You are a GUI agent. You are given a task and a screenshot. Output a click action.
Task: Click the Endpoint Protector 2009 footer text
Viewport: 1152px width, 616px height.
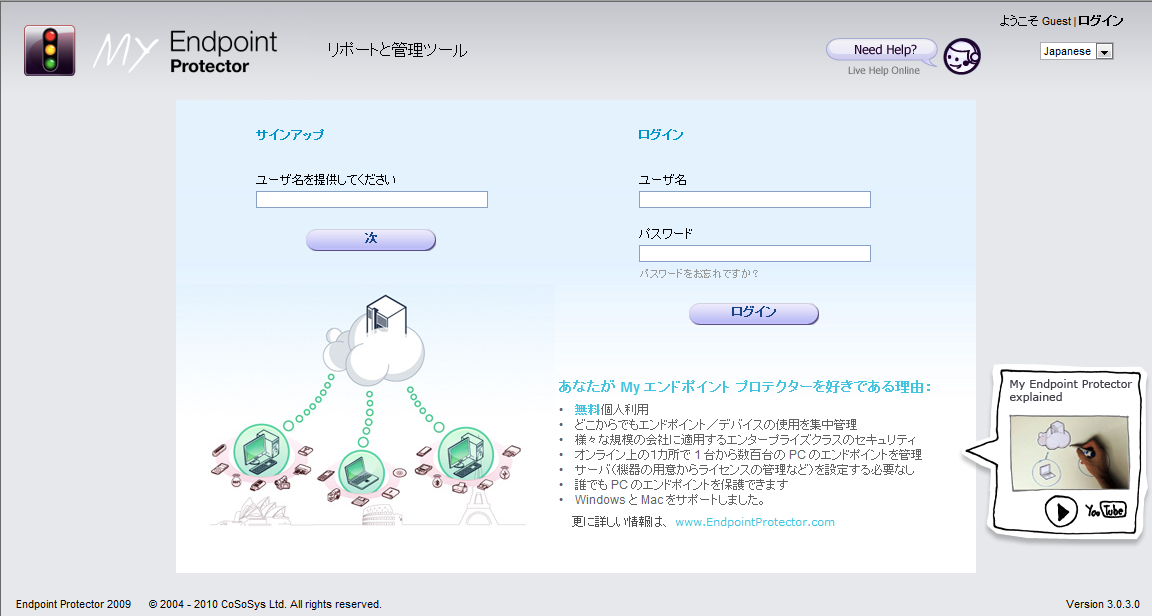73,604
